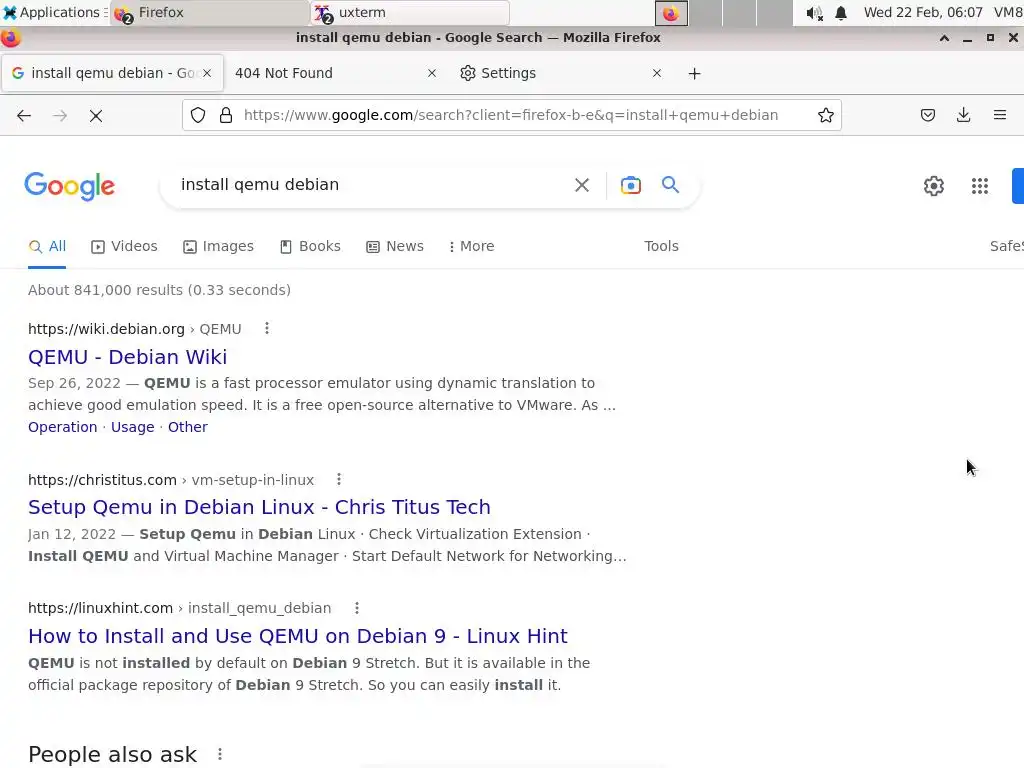The height and width of the screenshot is (768, 1024).
Task: Switch to the uxterm taskbar window
Action: point(410,12)
